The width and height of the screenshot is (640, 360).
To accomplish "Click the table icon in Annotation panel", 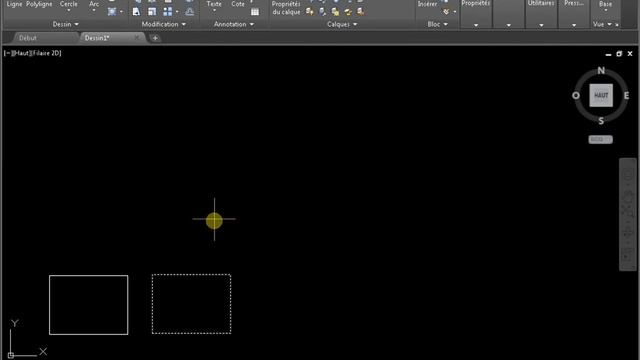I will (x=255, y=12).
